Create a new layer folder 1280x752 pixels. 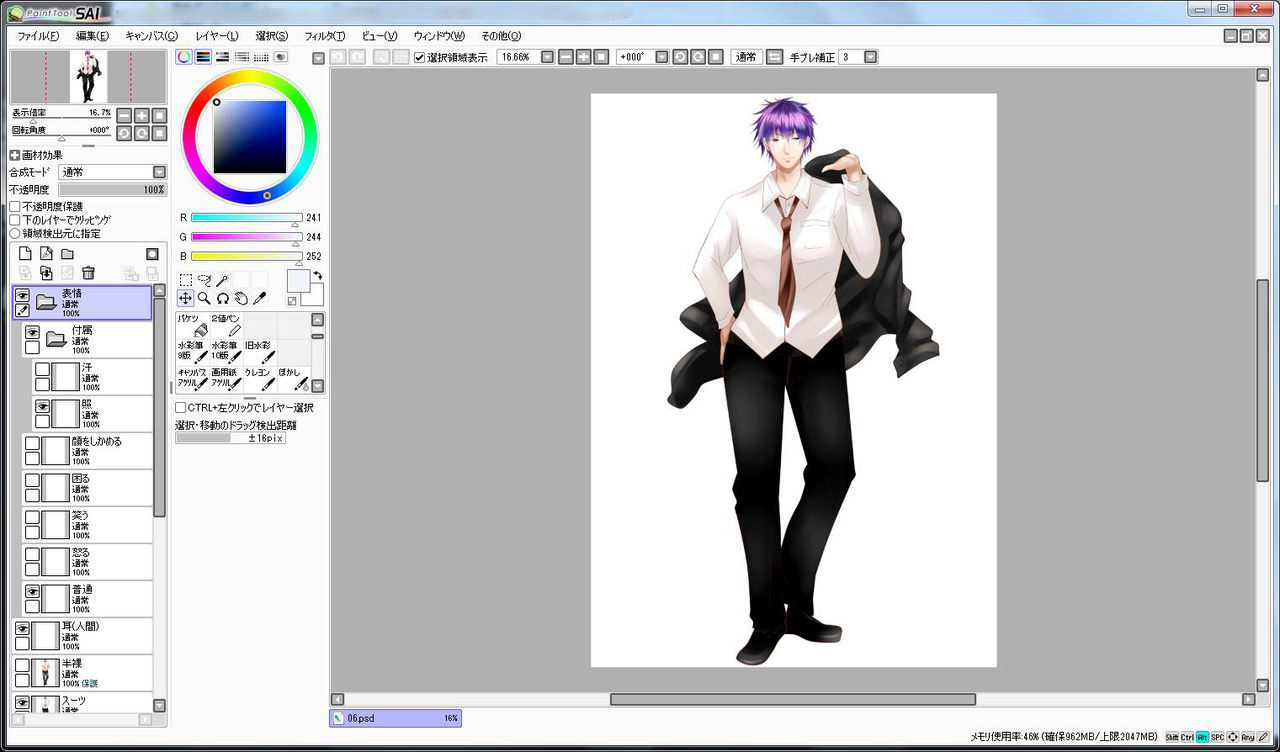coord(67,254)
